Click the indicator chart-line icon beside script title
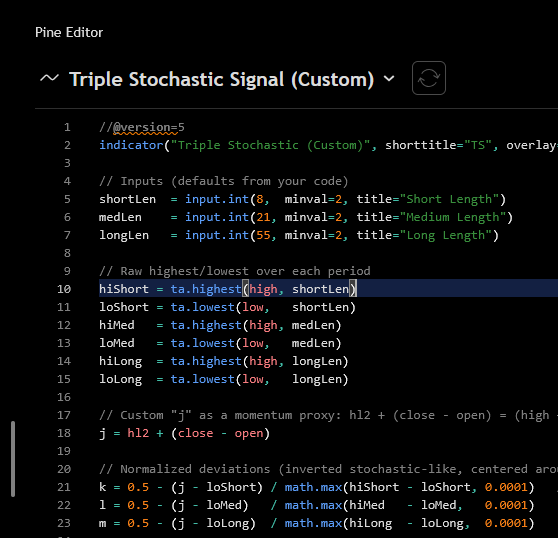This screenshot has height=538, width=558. 49,78
